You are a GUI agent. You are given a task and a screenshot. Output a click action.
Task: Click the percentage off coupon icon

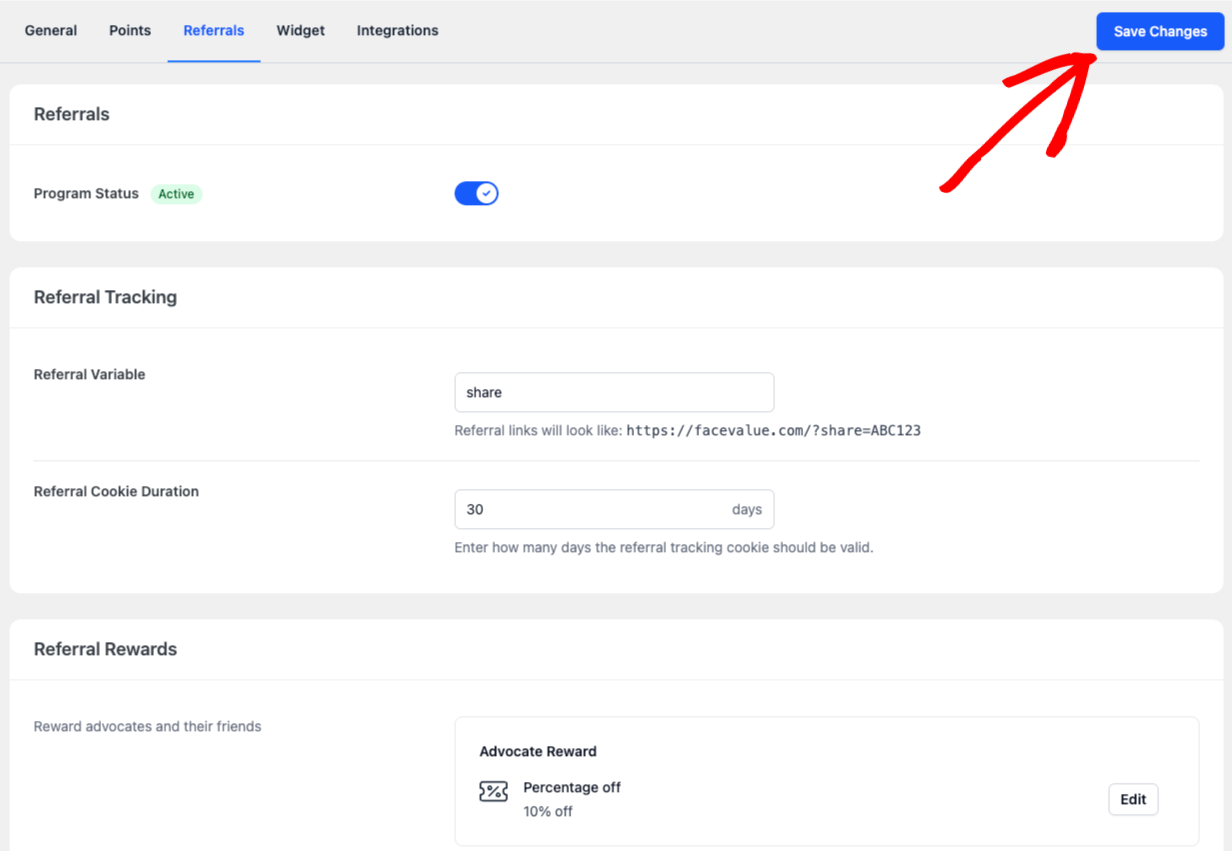click(493, 792)
